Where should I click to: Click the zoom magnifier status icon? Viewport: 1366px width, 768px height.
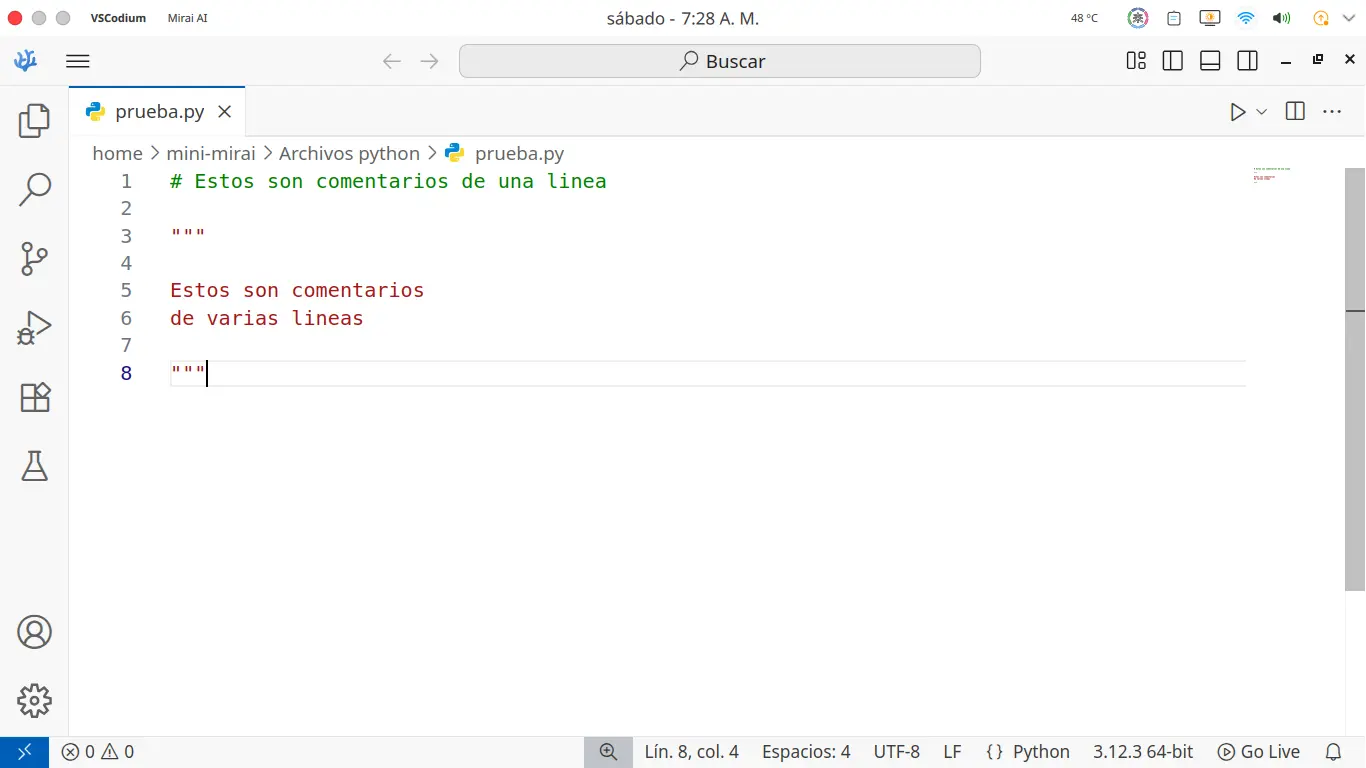608,752
